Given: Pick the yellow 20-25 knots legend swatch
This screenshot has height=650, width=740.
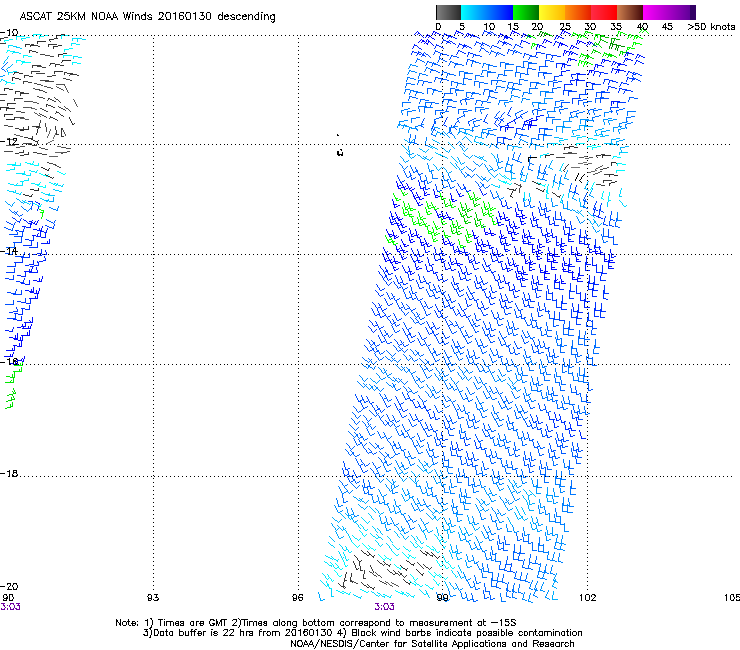Looking at the screenshot, I should [x=552, y=12].
